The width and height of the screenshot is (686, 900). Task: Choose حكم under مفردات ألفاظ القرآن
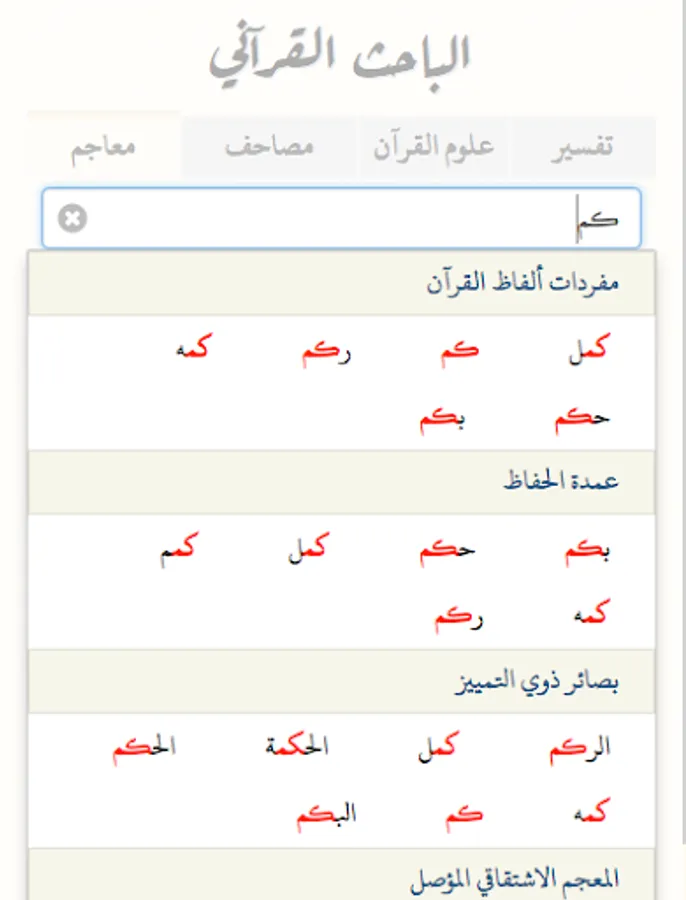pyautogui.click(x=582, y=418)
